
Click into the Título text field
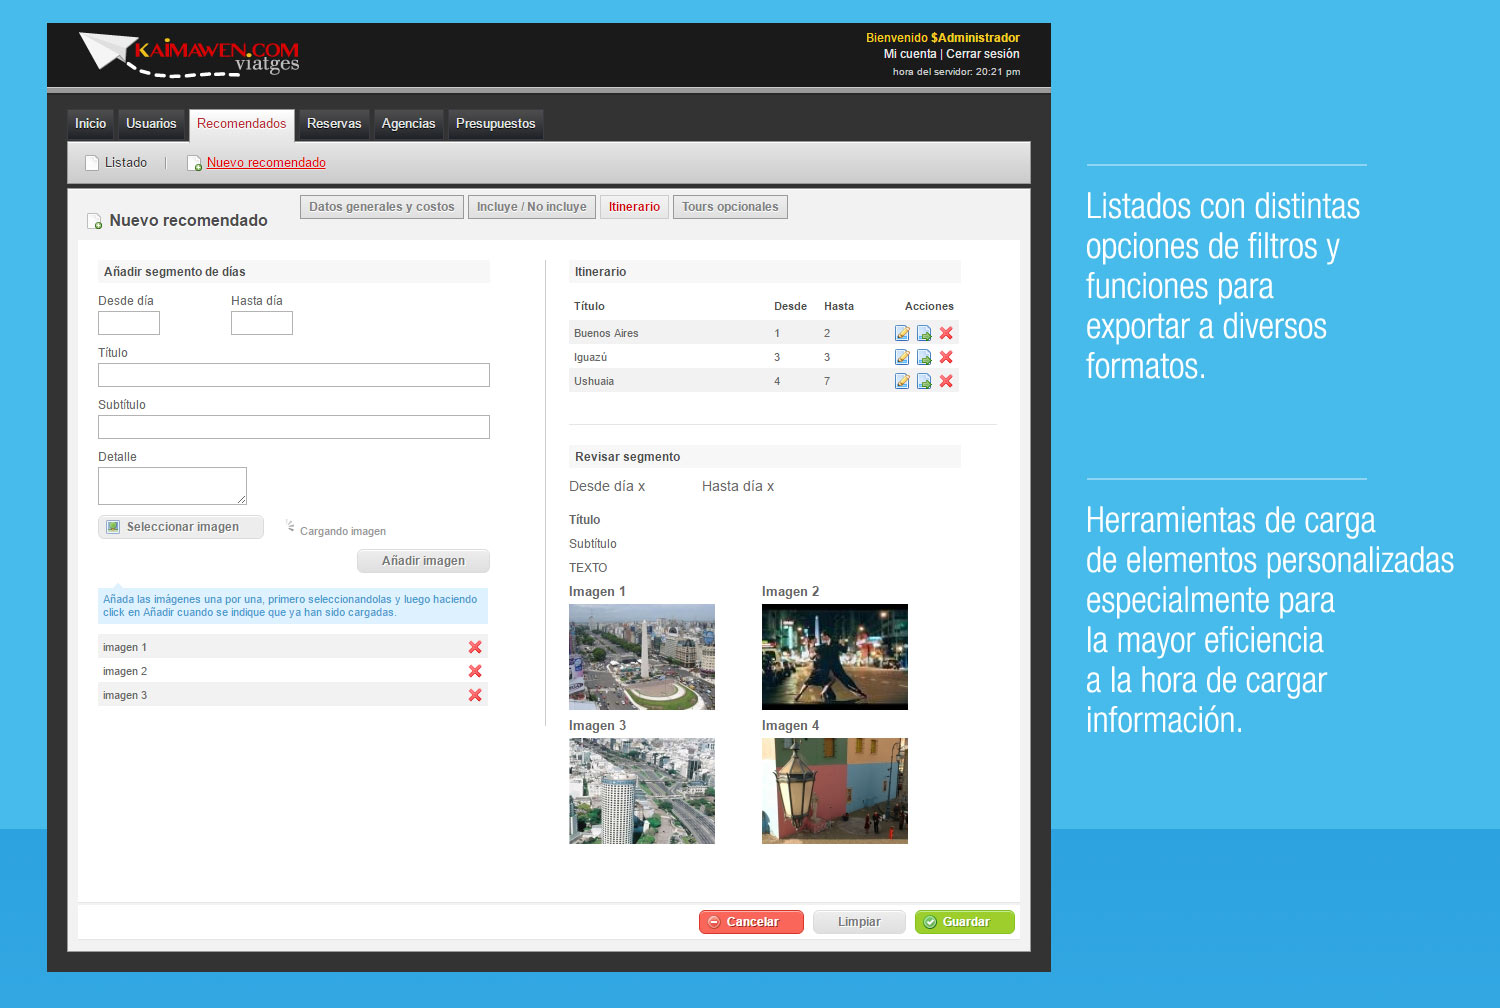[294, 375]
